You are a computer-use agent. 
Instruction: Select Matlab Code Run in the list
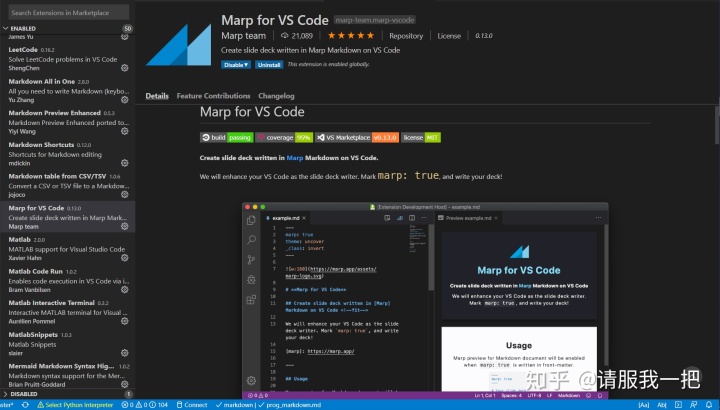point(68,280)
